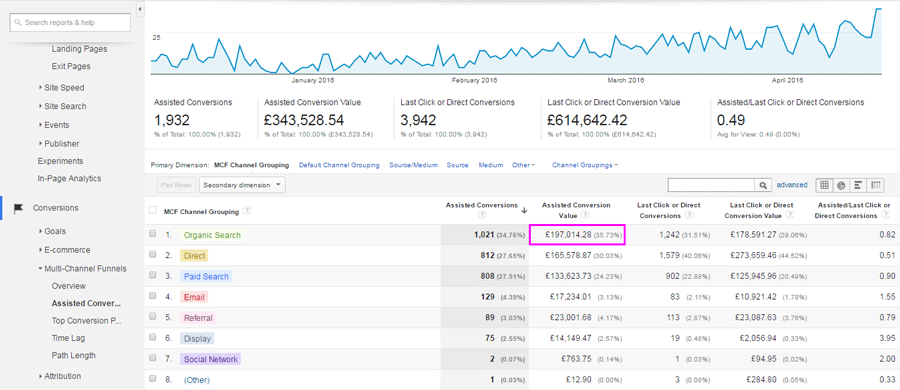Click the disabled Plot Rows button
This screenshot has width=900, height=390.
176,185
